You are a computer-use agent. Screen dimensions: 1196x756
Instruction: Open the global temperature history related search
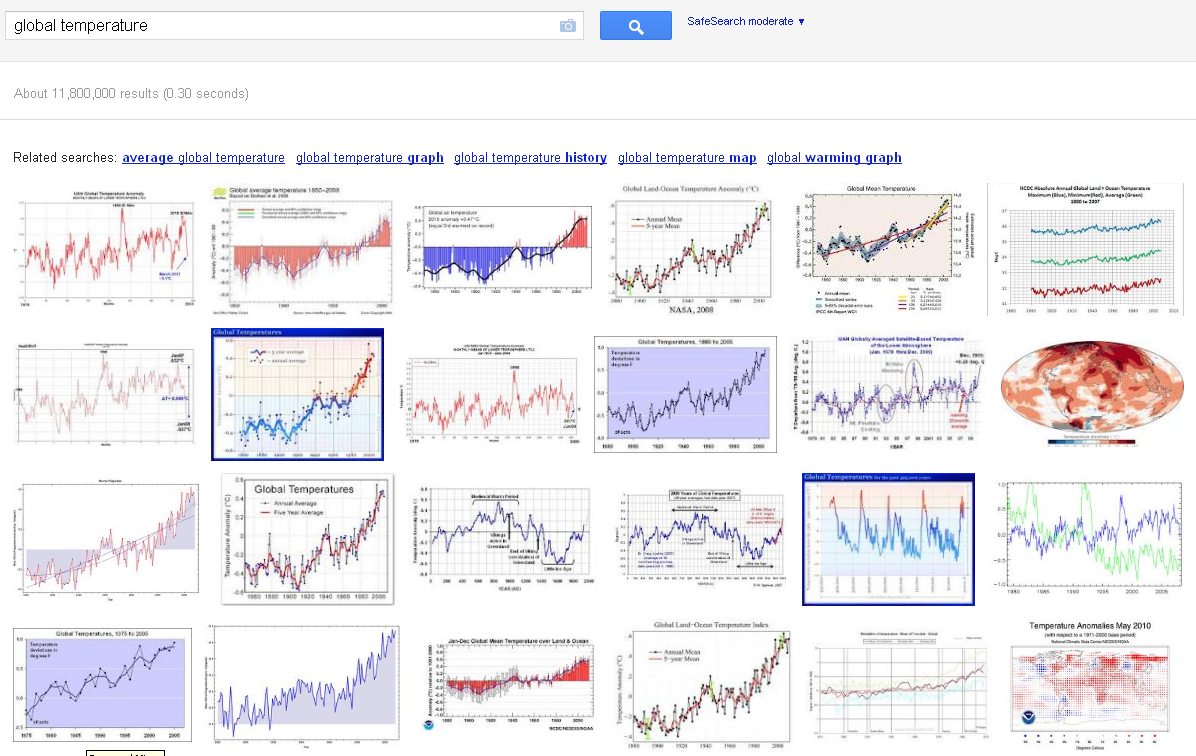point(530,158)
